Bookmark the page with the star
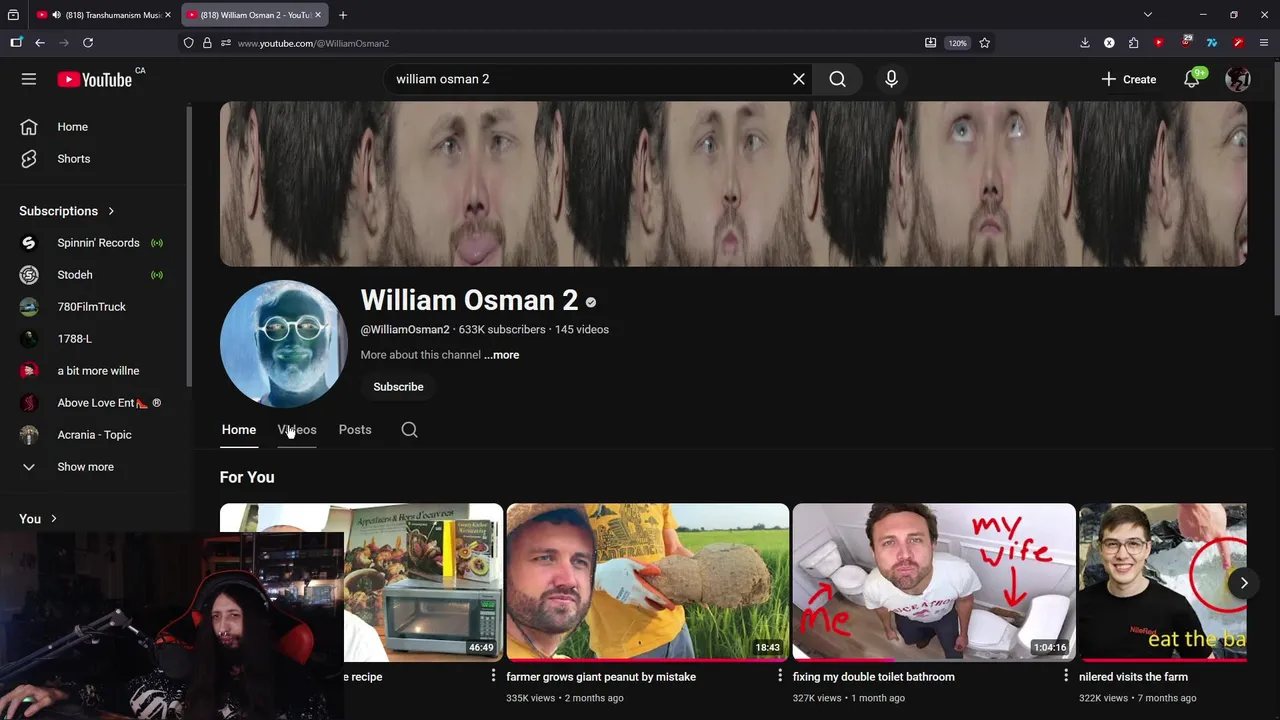The width and height of the screenshot is (1280, 720). click(985, 43)
